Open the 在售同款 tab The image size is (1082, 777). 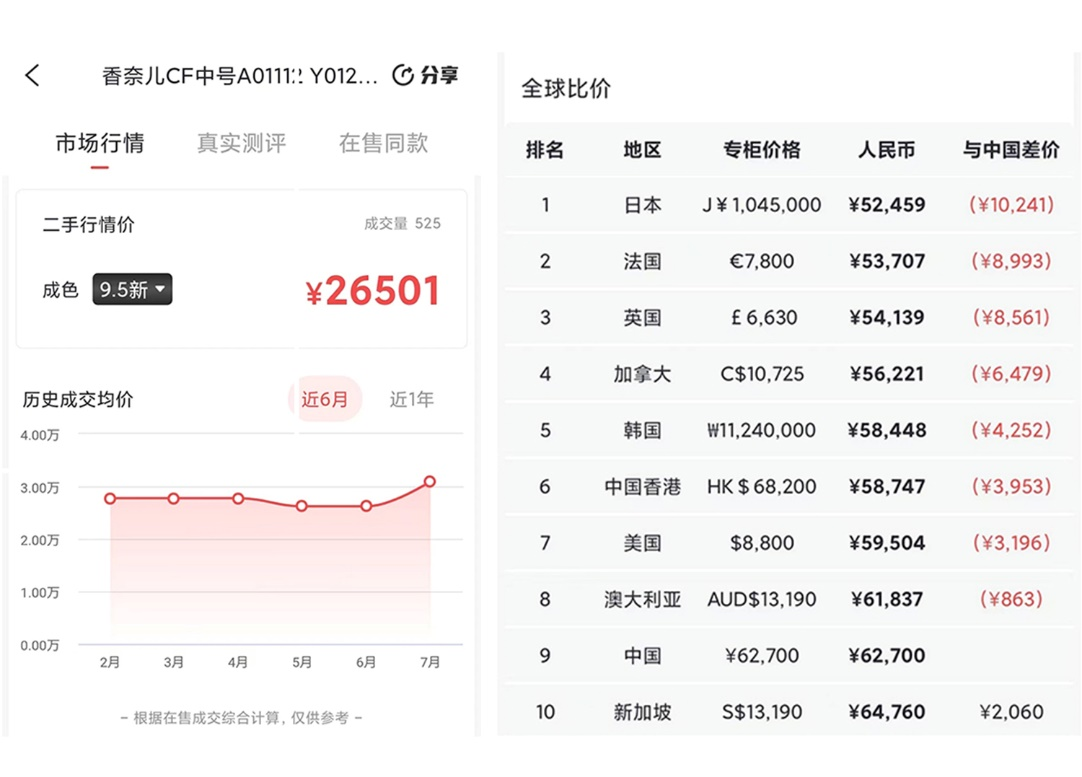(x=384, y=143)
